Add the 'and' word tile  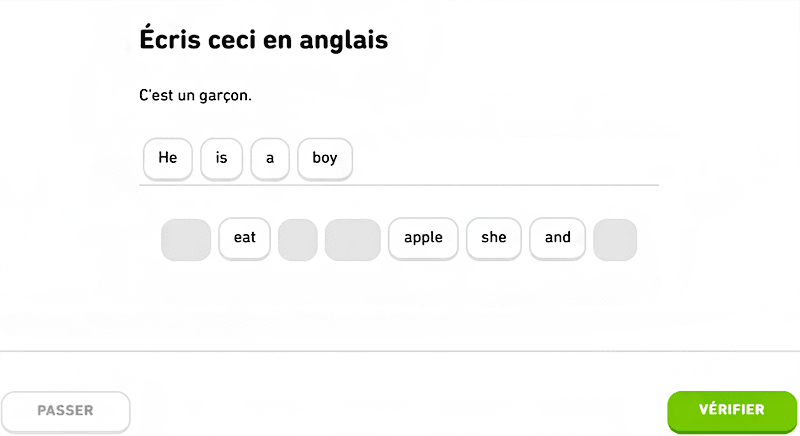tap(557, 238)
